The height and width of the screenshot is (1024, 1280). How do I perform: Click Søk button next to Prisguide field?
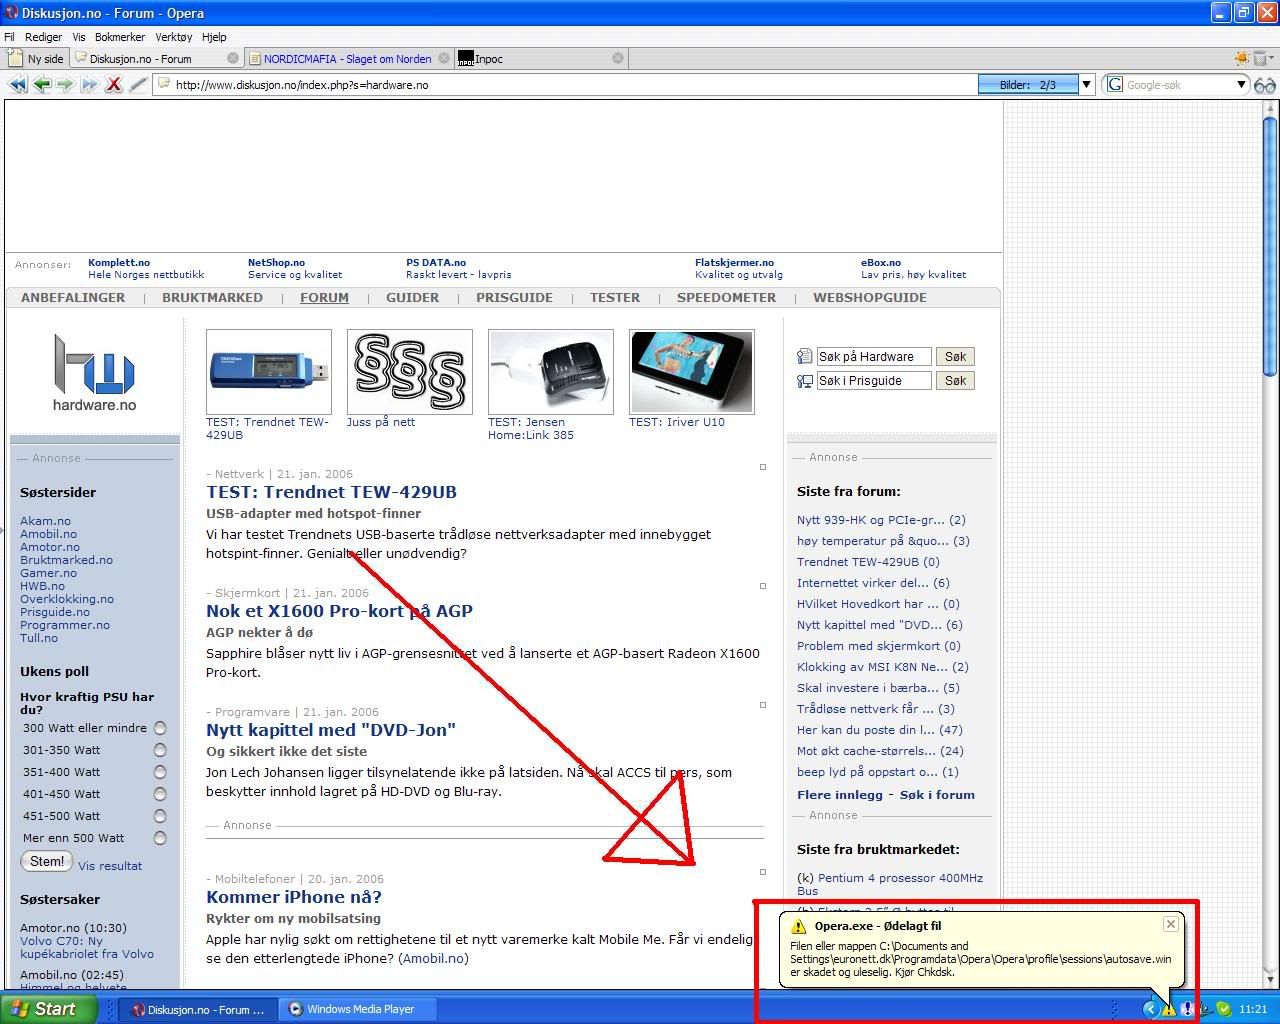[955, 380]
